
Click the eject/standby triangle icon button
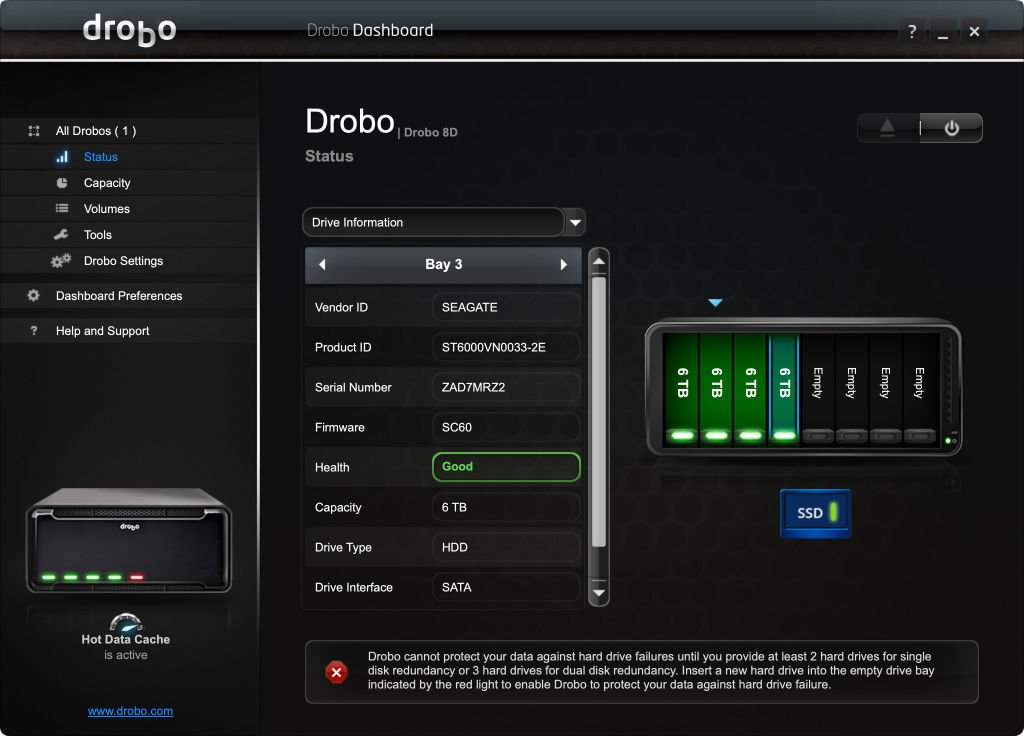click(x=888, y=128)
